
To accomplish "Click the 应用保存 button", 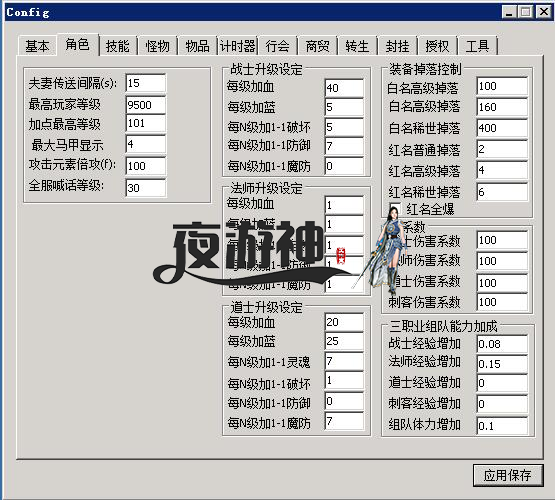I will (508, 475).
